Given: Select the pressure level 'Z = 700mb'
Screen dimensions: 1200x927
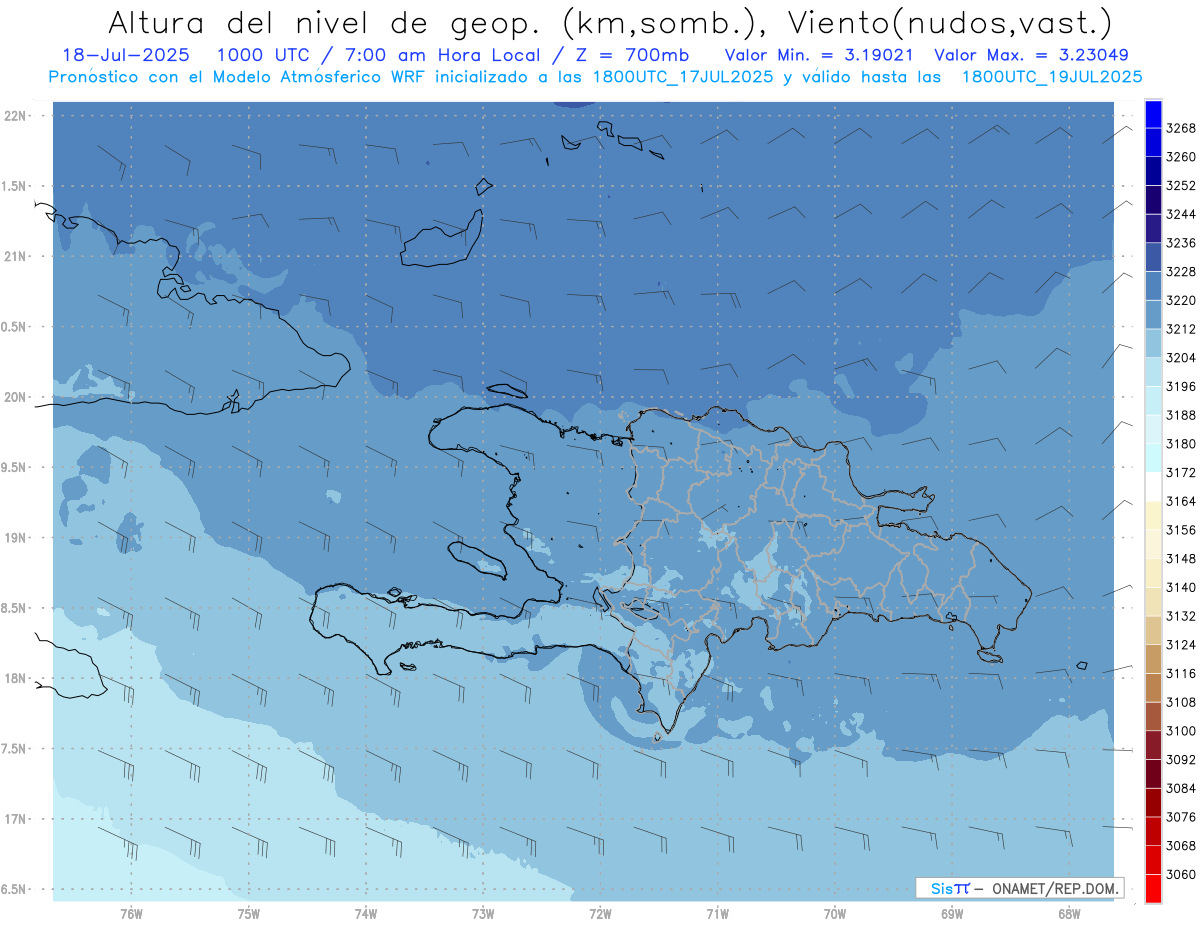Looking at the screenshot, I should point(632,55).
